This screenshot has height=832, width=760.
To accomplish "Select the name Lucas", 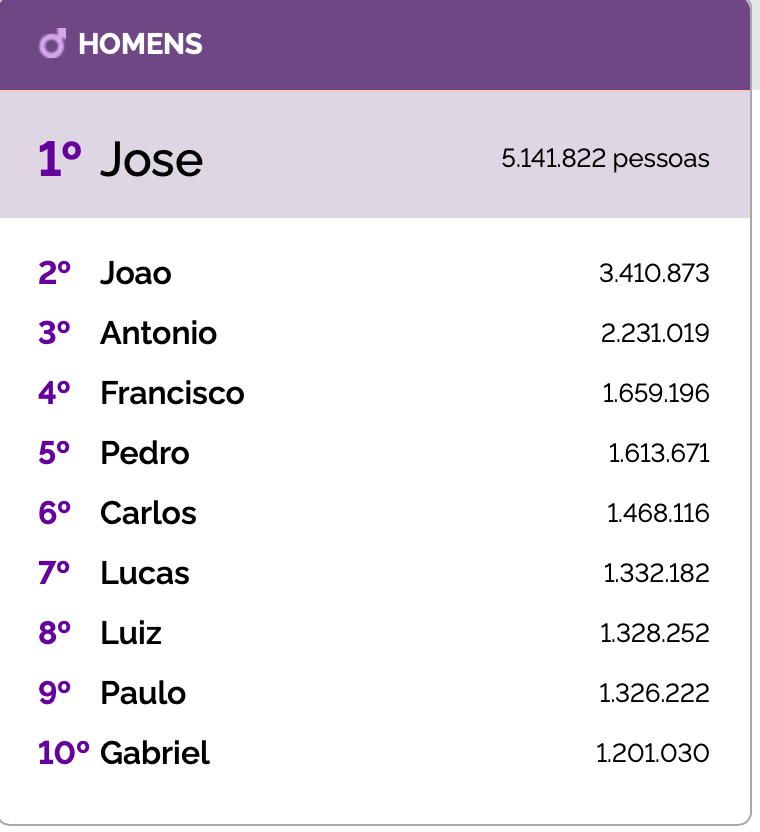I will click(145, 573).
